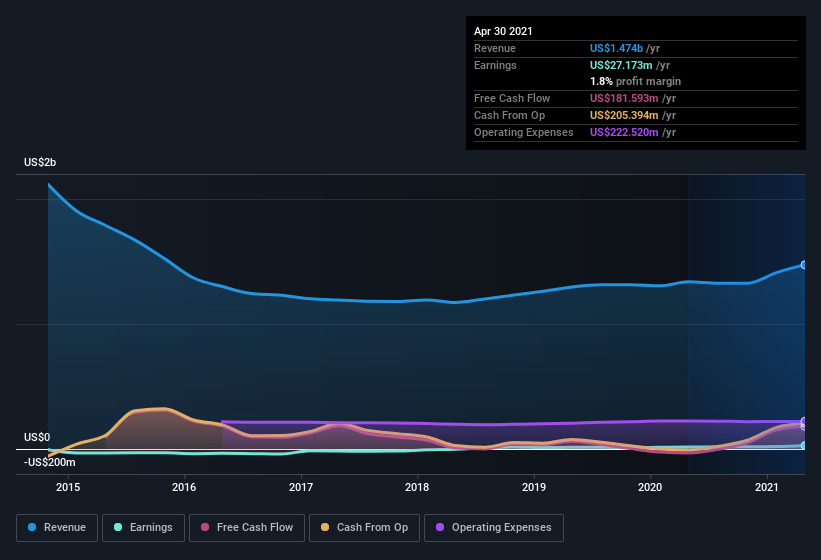Click the Operating Expenses line end-point marker
Screen dimensions: 821x560
click(804, 421)
